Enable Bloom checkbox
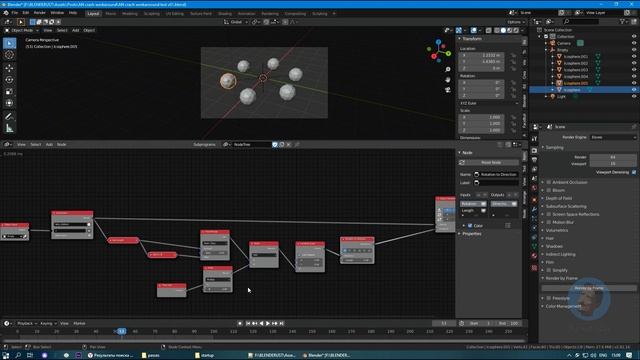Screen dimensions: 640x360 tap(549, 190)
